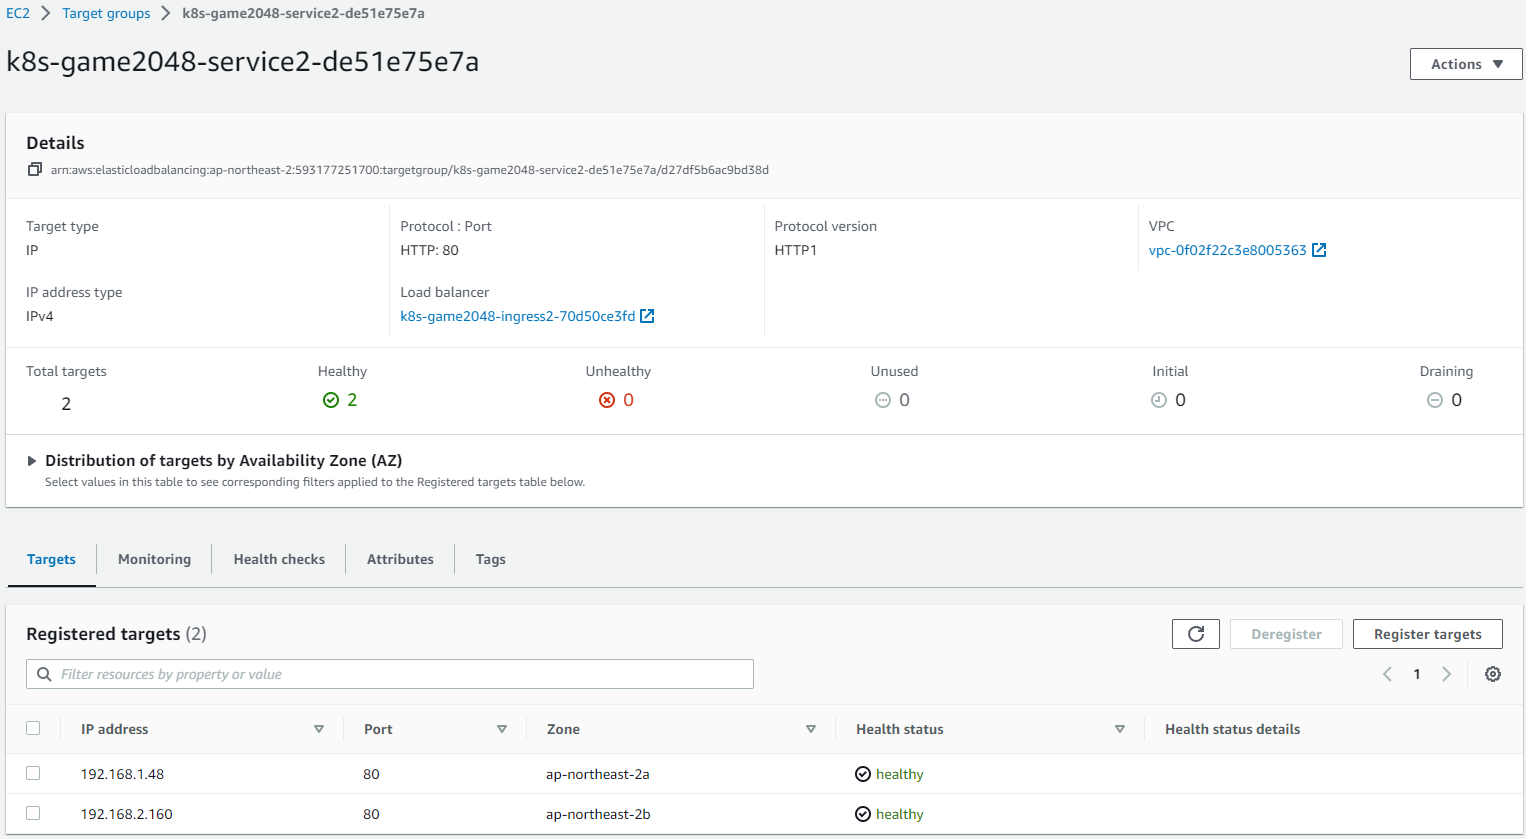Viewport: 1526px width, 839px height.
Task: Click port 80 for 192.168.2.160
Action: pos(371,814)
